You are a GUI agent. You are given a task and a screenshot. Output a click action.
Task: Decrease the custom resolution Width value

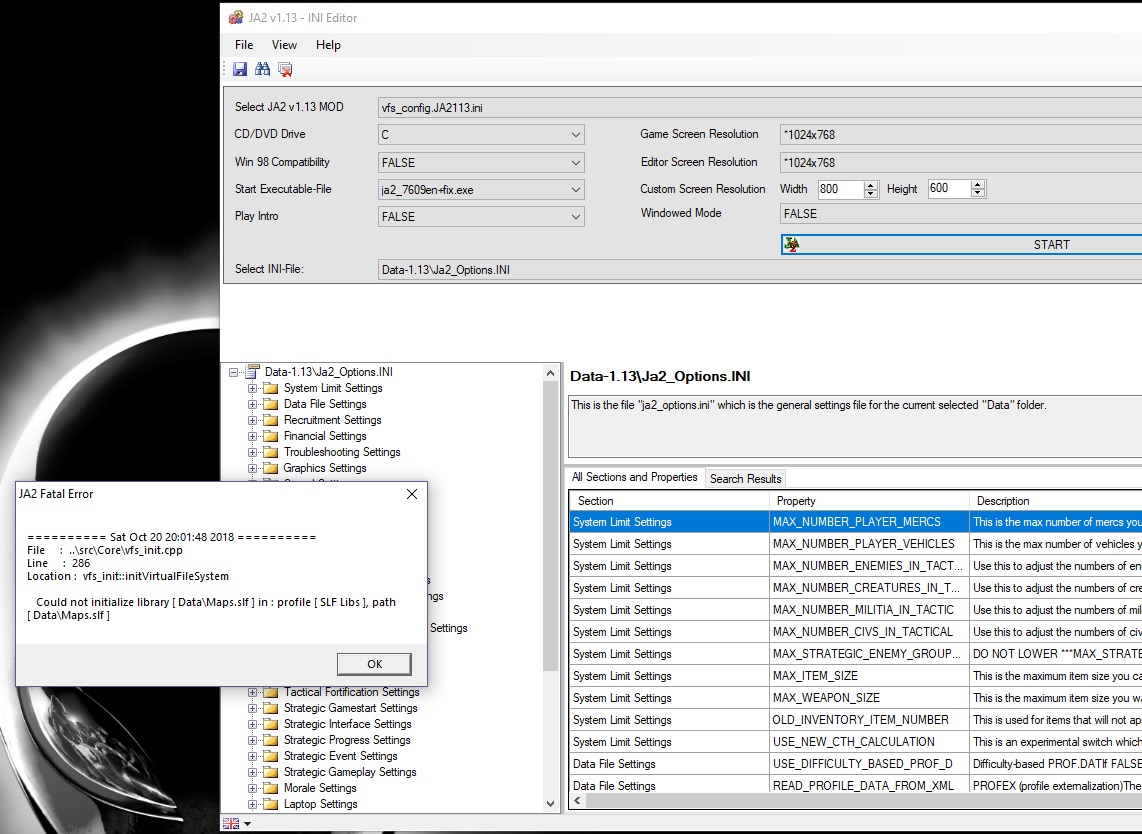(870, 194)
